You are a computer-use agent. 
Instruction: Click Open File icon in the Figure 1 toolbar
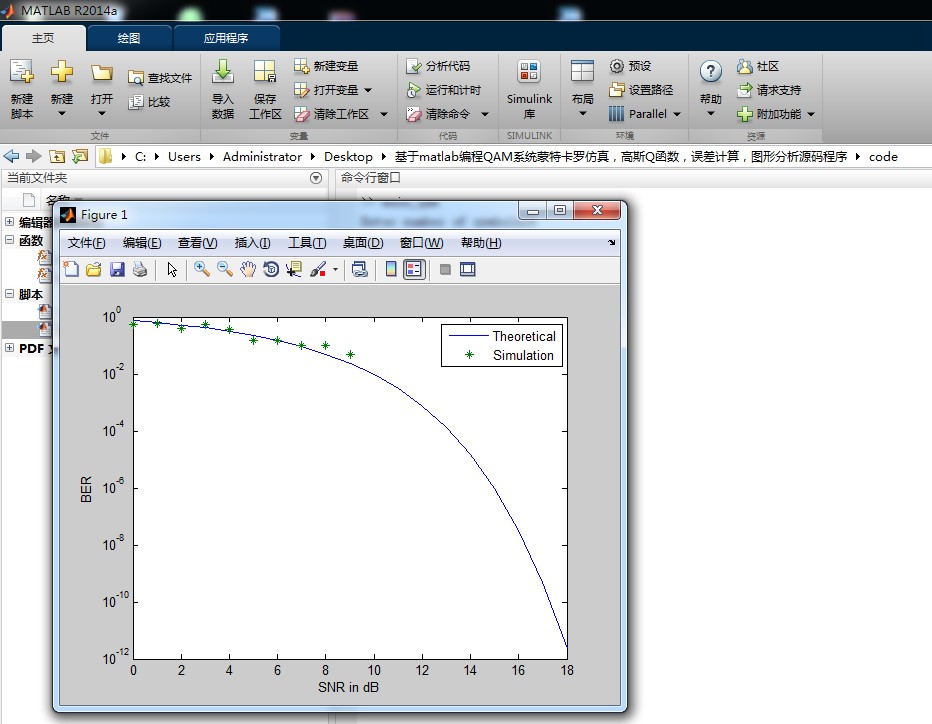pyautogui.click(x=94, y=269)
